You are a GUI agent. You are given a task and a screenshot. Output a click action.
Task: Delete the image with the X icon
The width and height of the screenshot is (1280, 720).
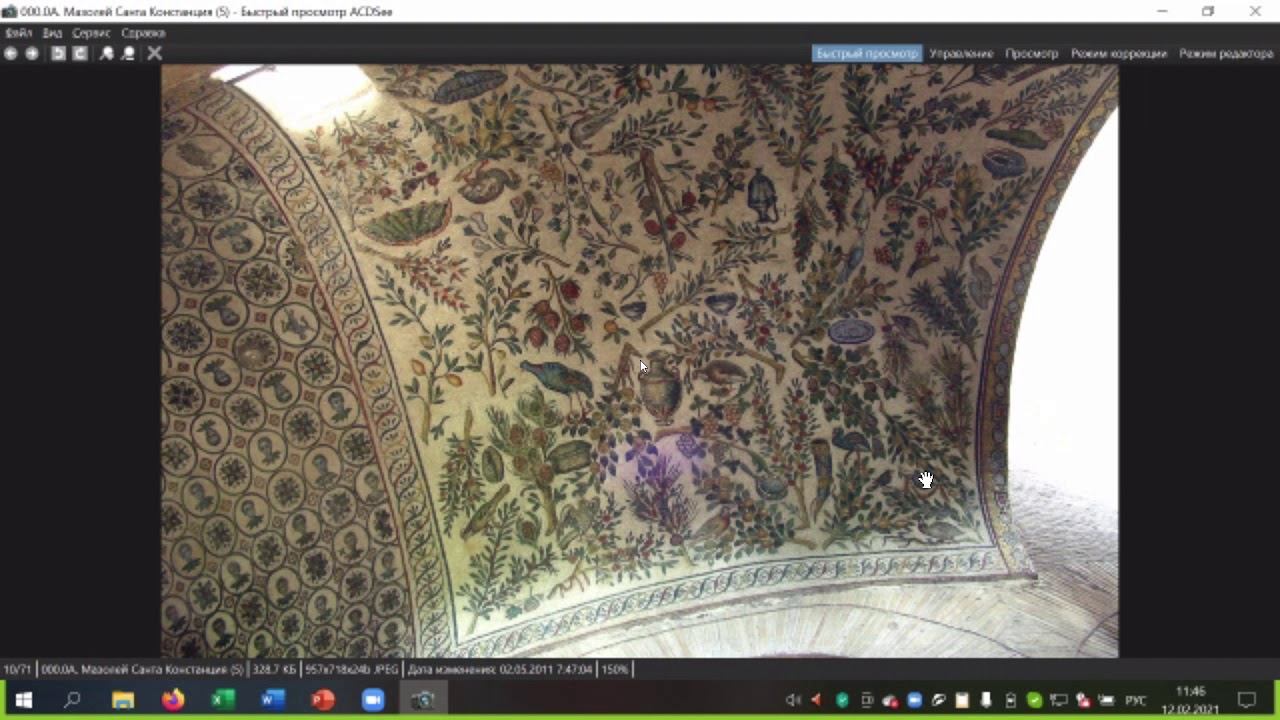[155, 53]
